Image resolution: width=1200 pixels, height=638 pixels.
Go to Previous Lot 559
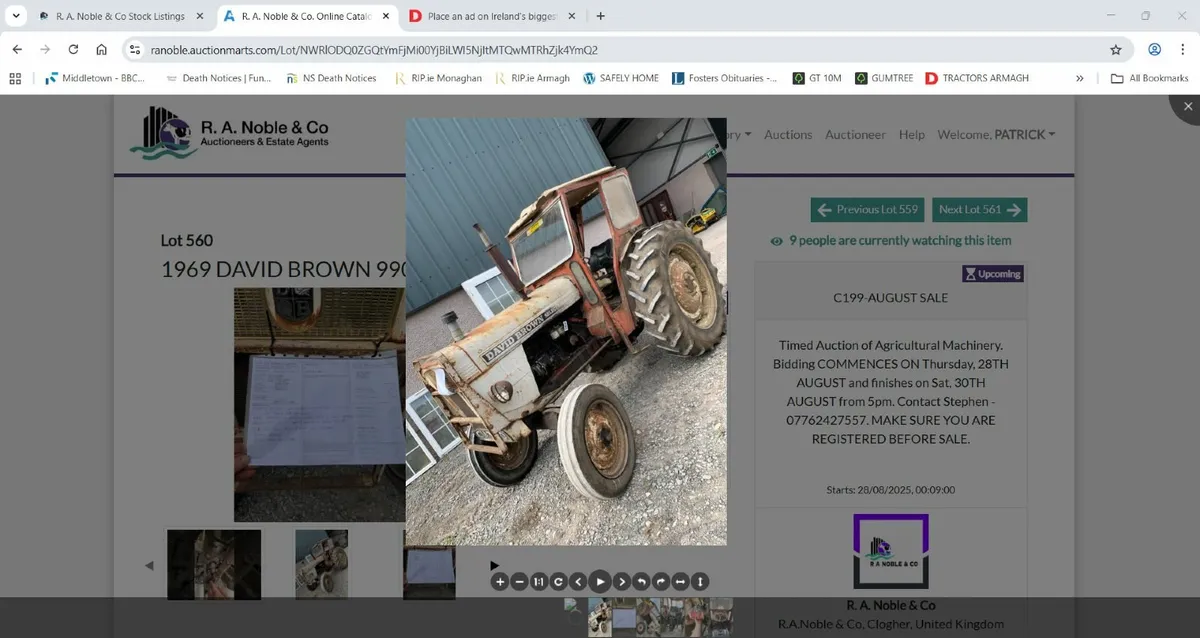click(867, 210)
